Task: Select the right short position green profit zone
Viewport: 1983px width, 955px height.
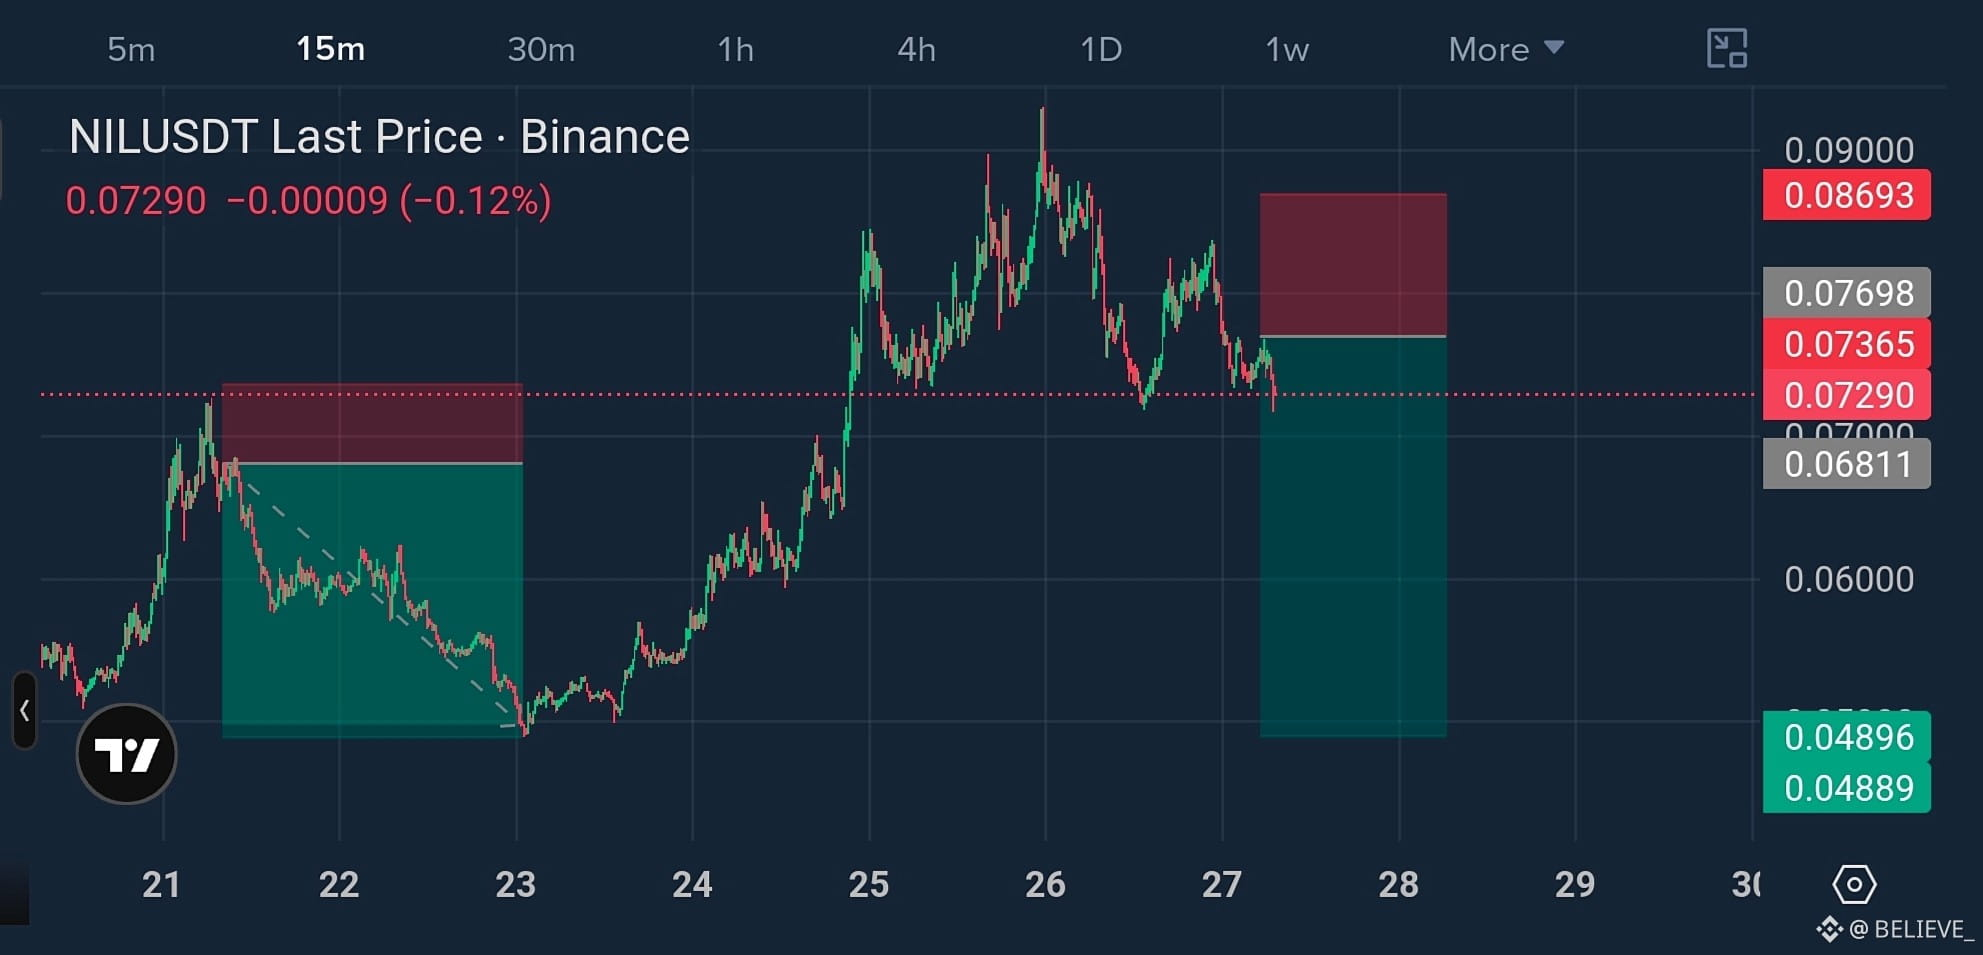Action: (1353, 537)
